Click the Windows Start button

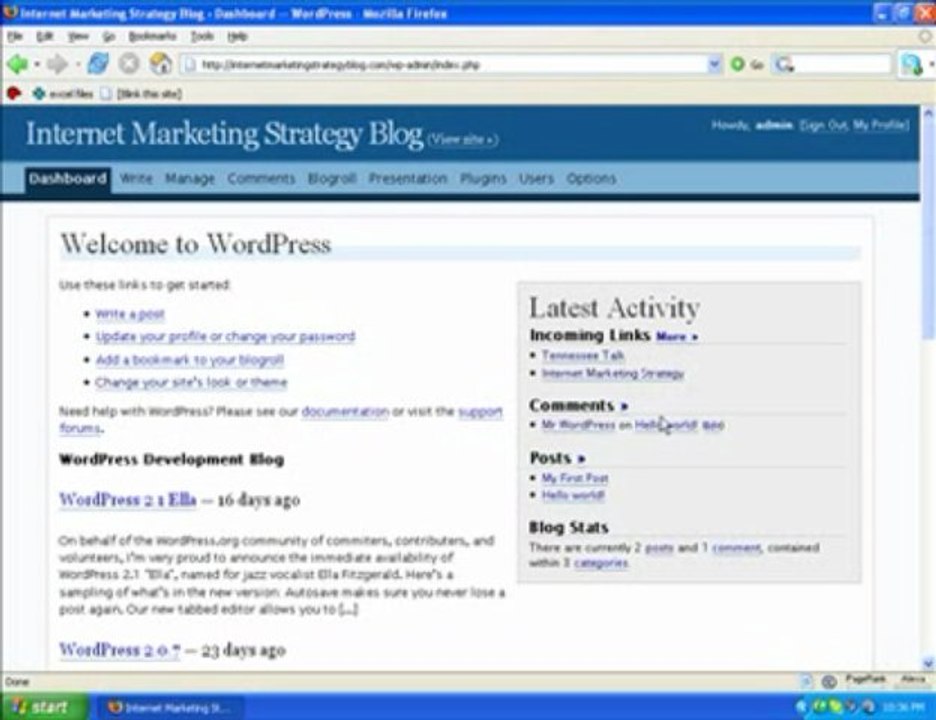click(x=44, y=707)
